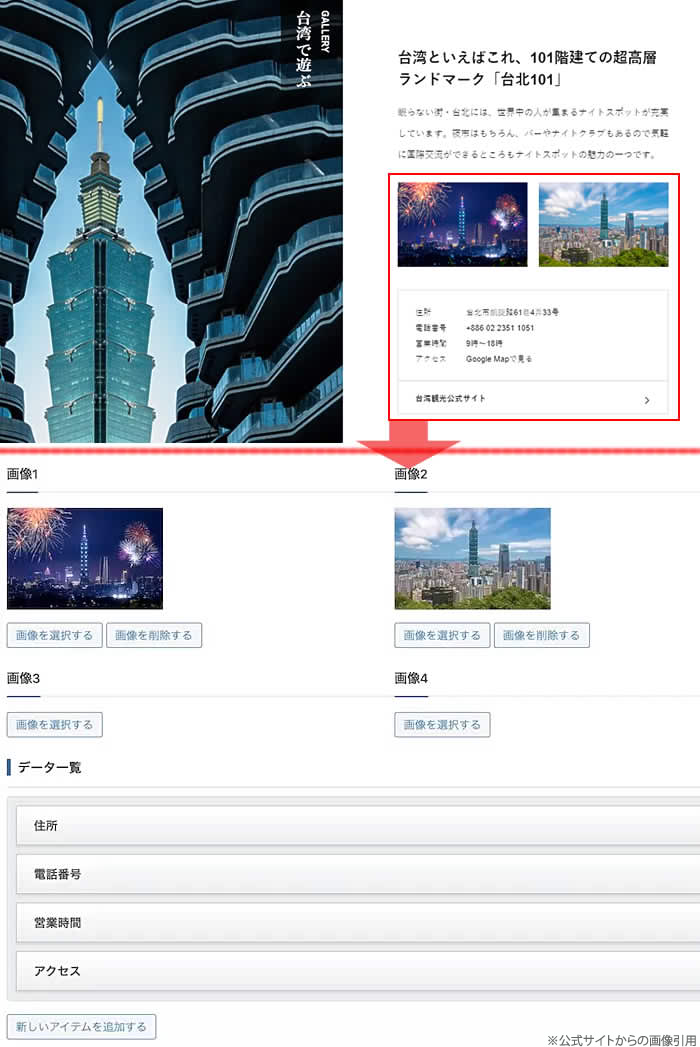Expand the アクセス data row
The image size is (700, 1047).
click(x=358, y=971)
